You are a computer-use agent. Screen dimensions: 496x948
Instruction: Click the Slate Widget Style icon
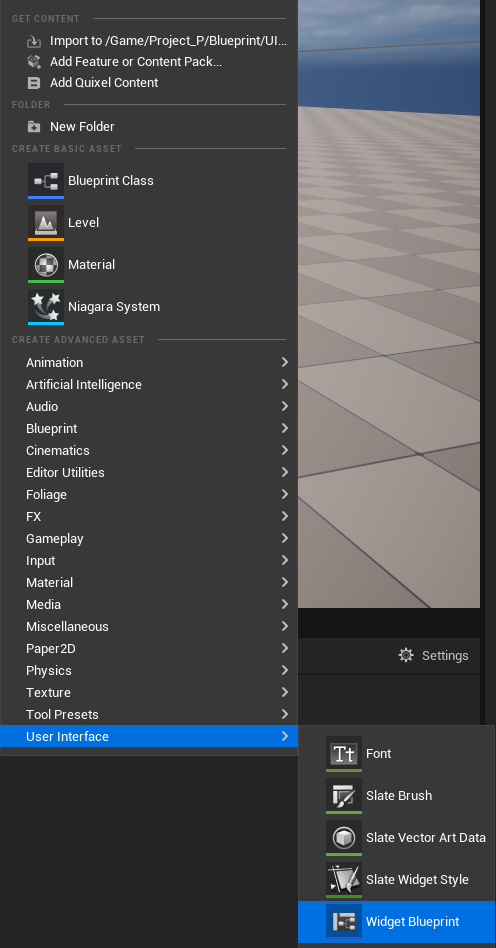[x=344, y=880]
